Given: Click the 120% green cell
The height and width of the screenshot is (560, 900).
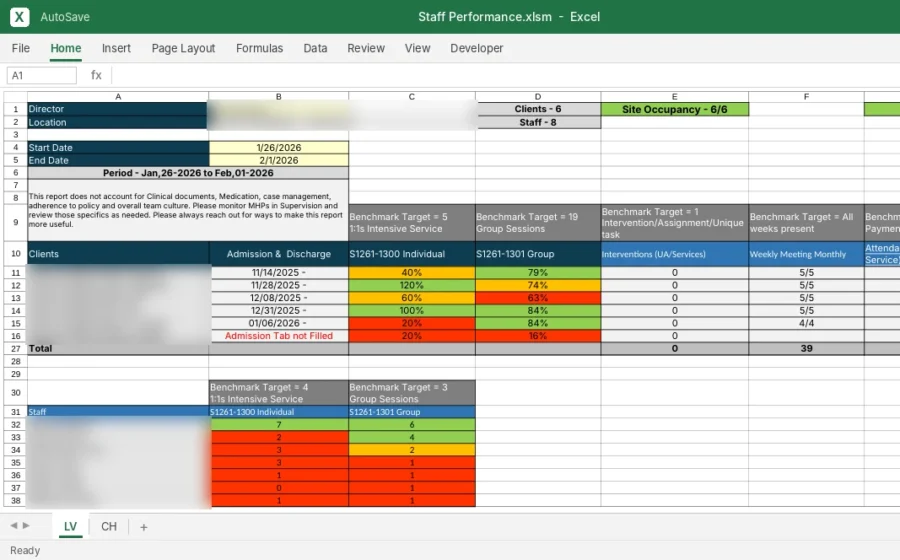Looking at the screenshot, I should pyautogui.click(x=412, y=285).
